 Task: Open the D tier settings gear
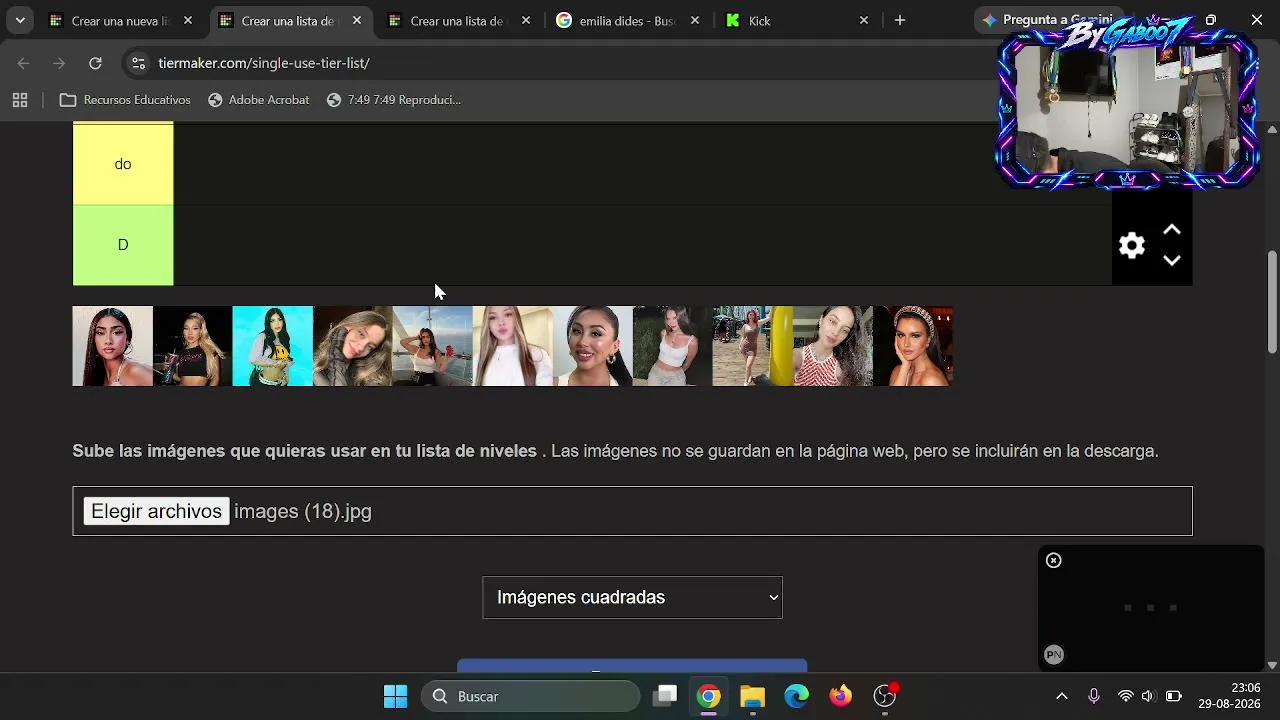pyautogui.click(x=1132, y=245)
